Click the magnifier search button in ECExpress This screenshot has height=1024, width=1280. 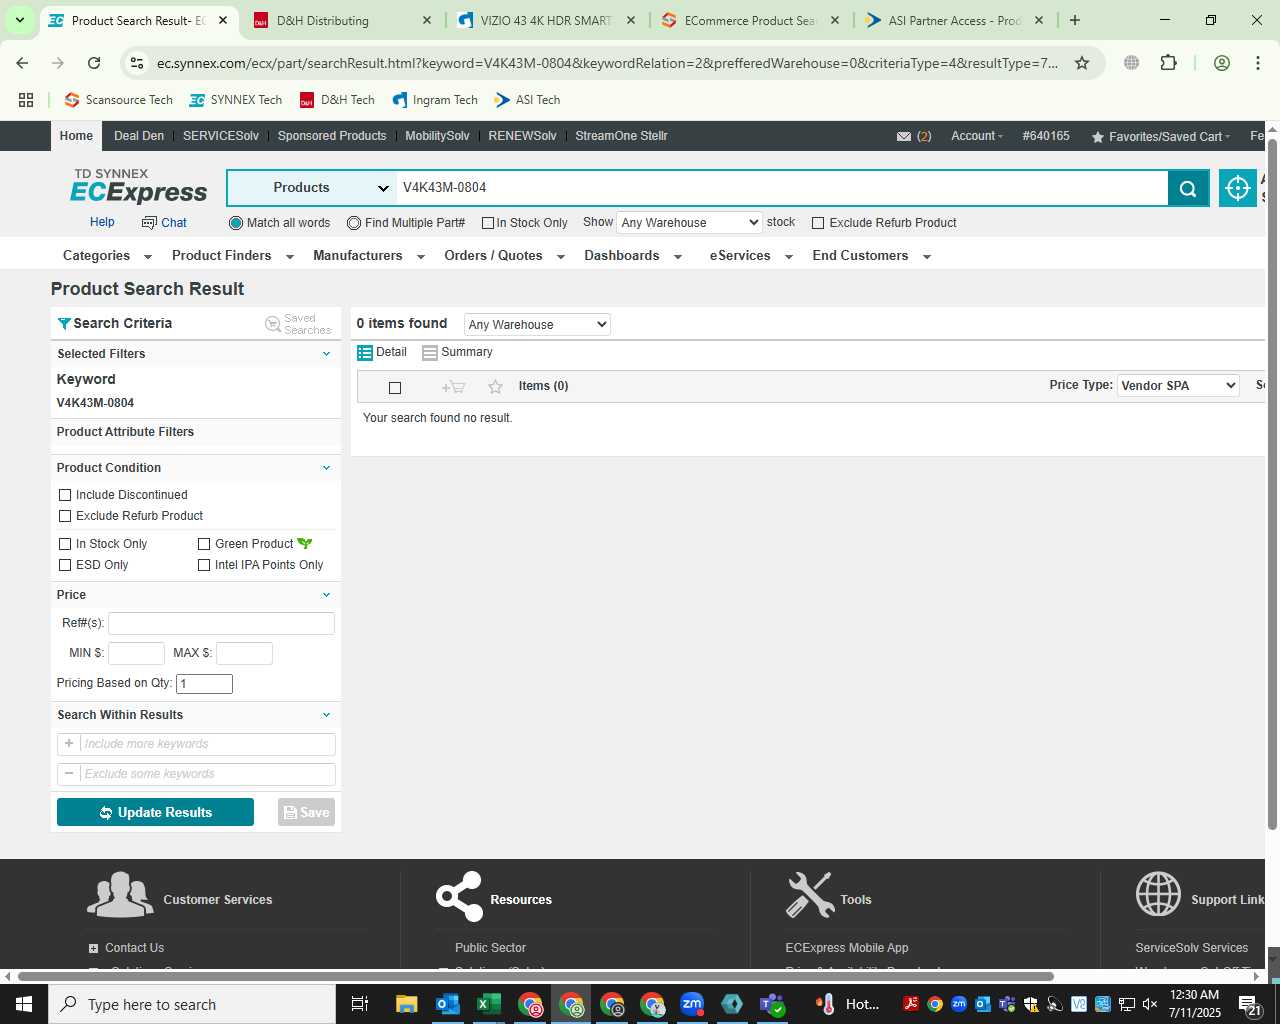1188,188
